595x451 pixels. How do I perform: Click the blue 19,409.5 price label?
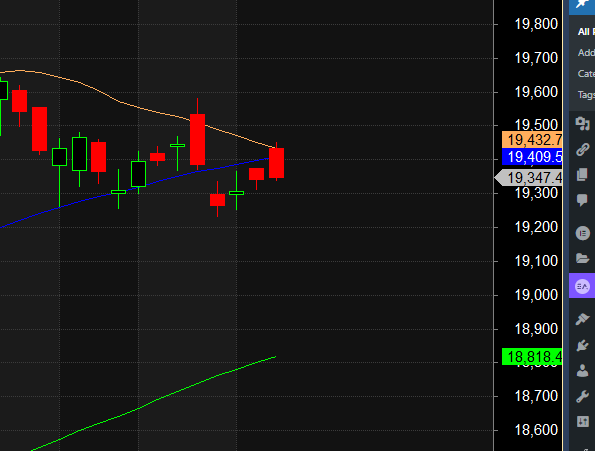(532, 157)
